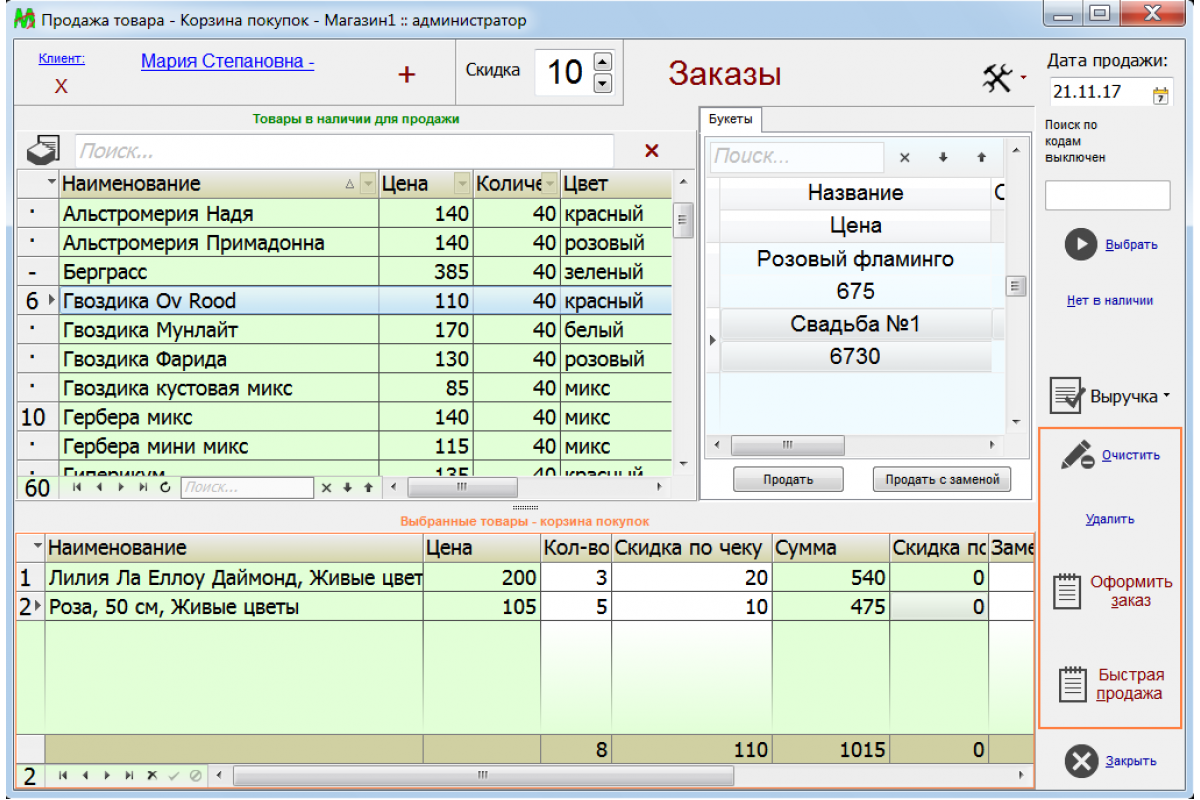Viewport: 1200px width, 800px height.
Task: Click the Название header in bouquets
Action: (855, 193)
